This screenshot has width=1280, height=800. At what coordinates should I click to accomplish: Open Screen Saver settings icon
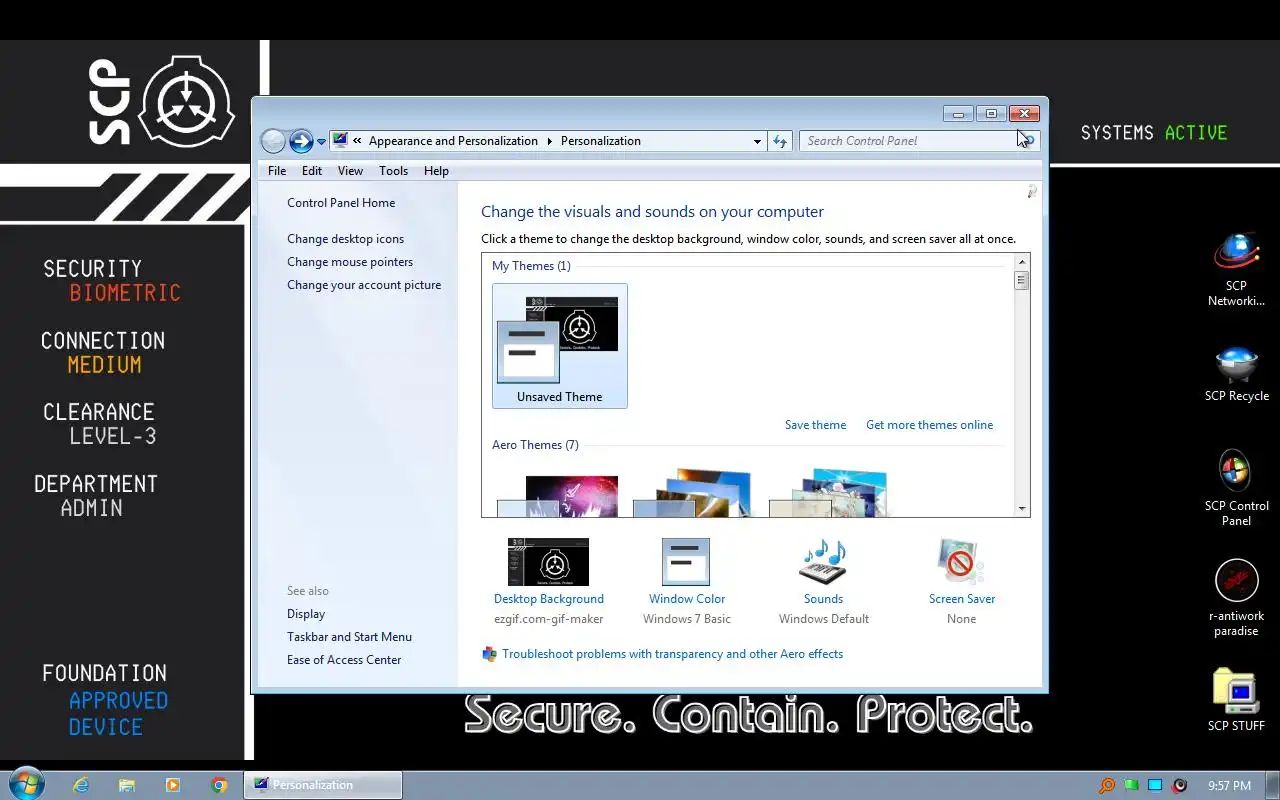tap(961, 562)
